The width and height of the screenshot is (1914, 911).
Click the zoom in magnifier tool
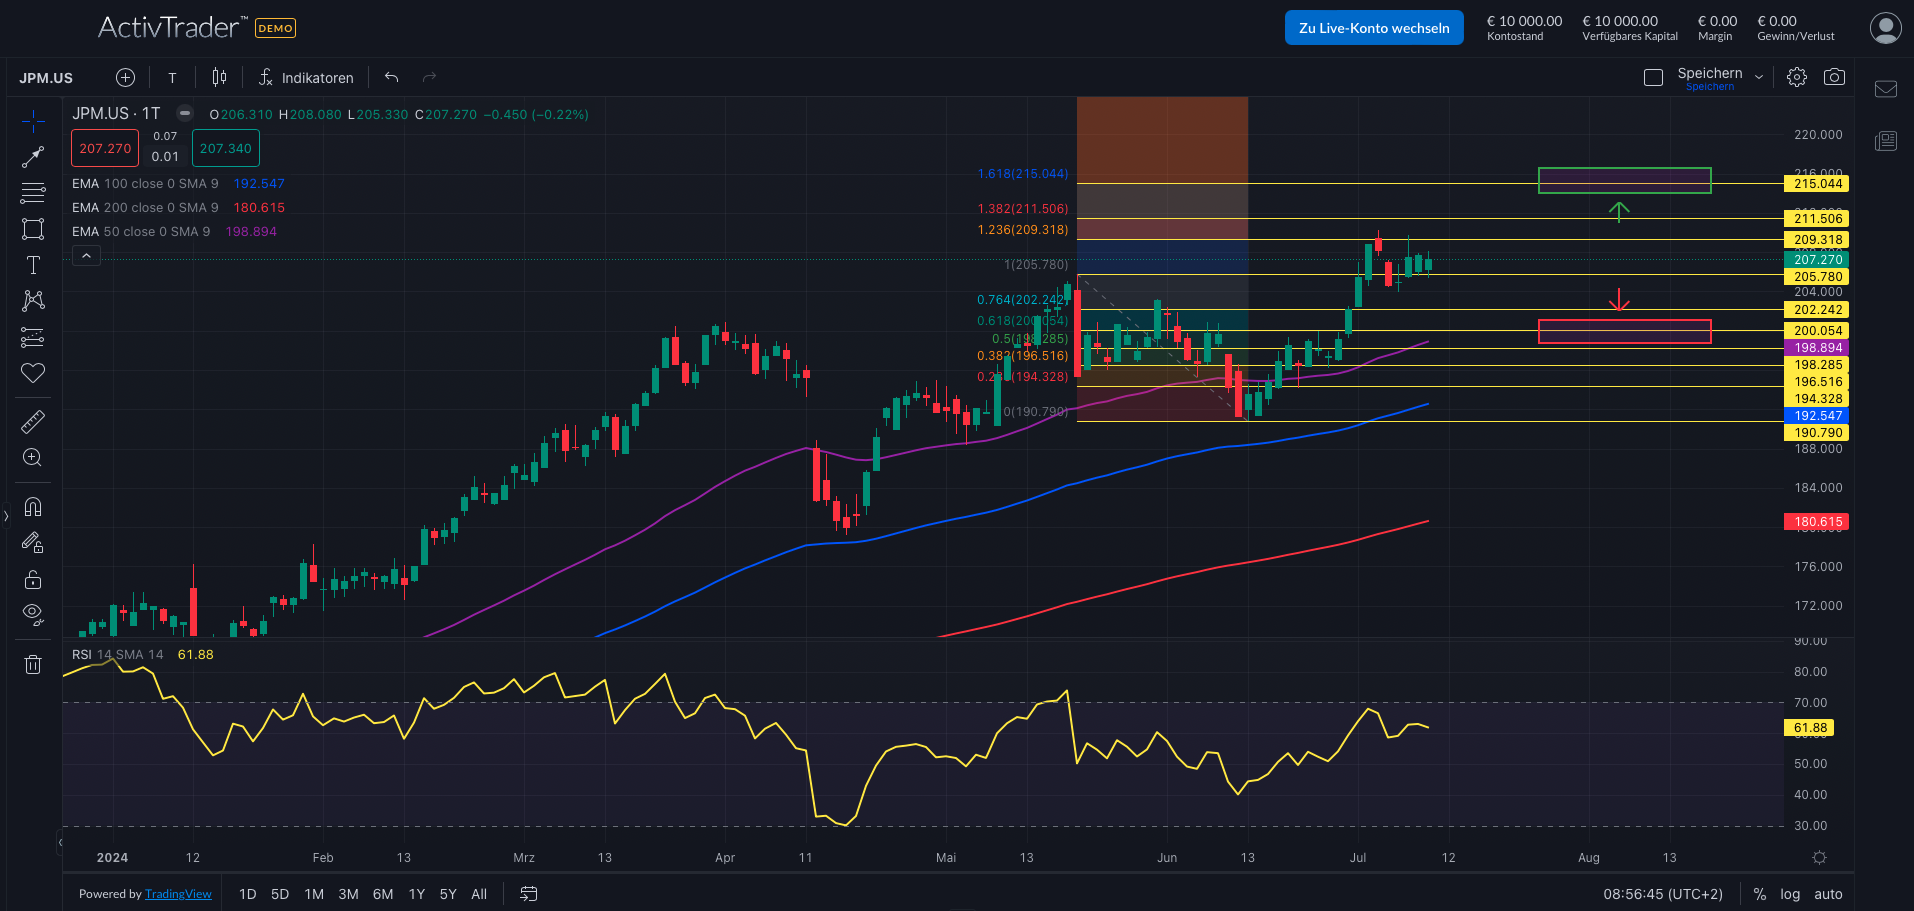click(33, 458)
